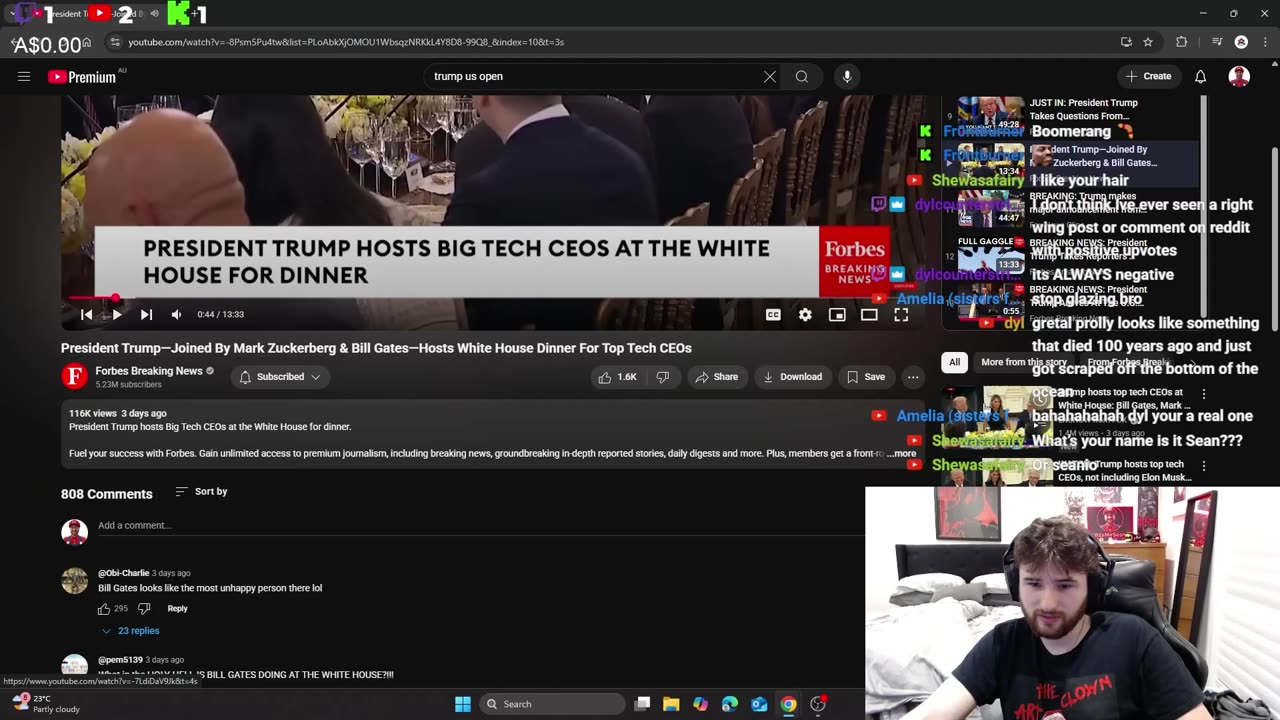This screenshot has width=1280, height=720.
Task: Dislike the Forbes video
Action: 663,377
